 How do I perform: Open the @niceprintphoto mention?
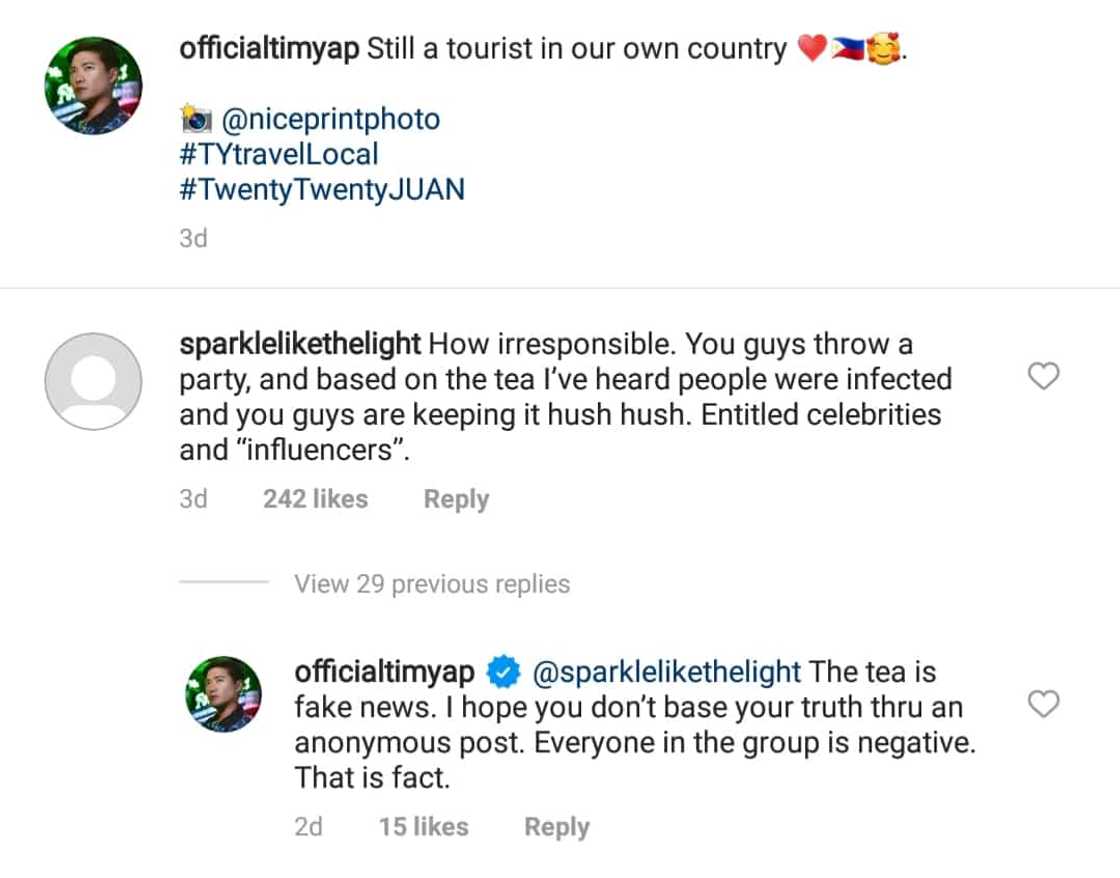(329, 120)
